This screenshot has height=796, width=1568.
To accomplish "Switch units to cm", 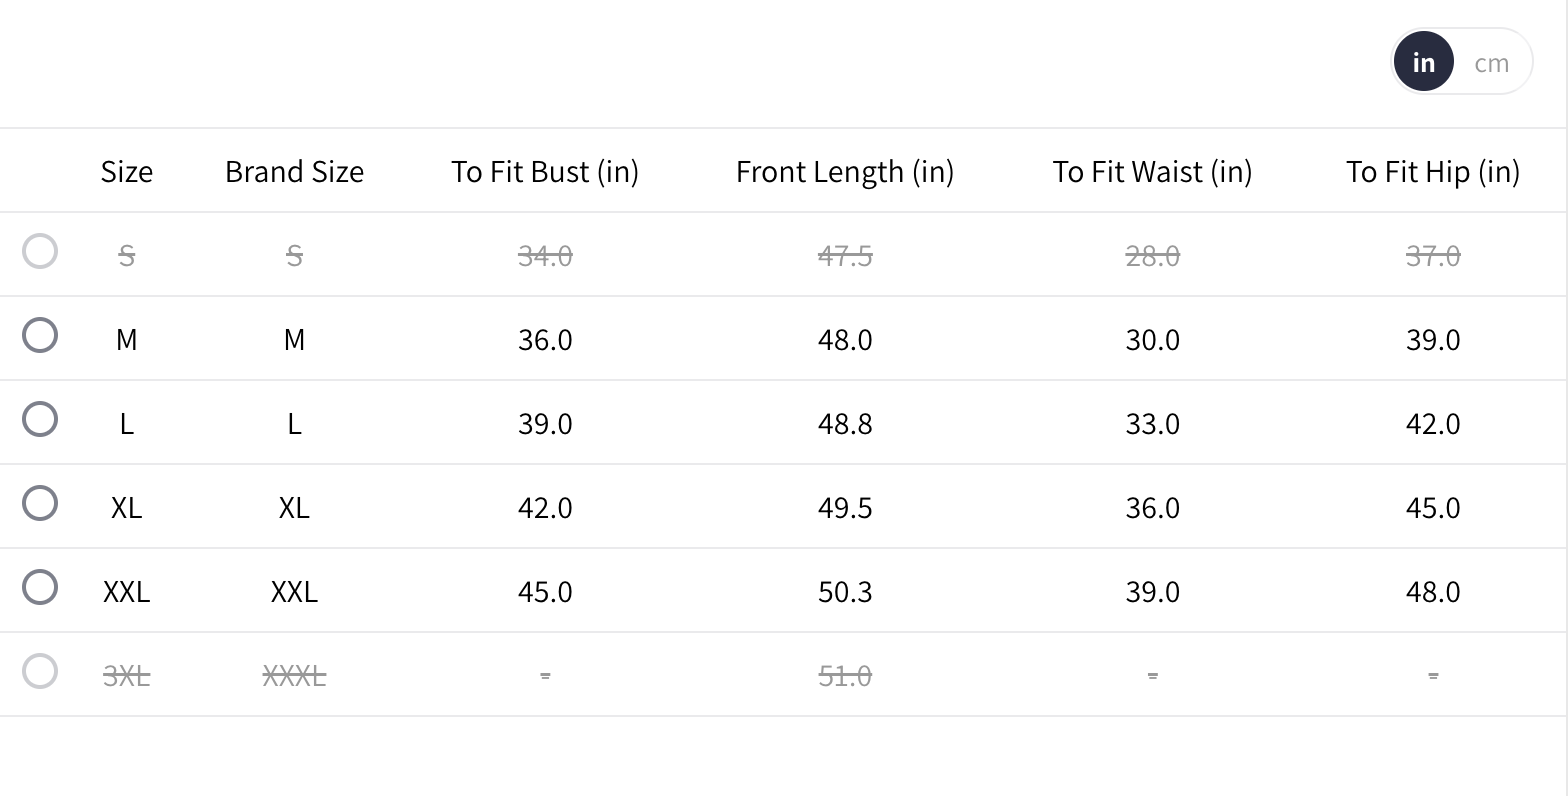I will (1491, 63).
